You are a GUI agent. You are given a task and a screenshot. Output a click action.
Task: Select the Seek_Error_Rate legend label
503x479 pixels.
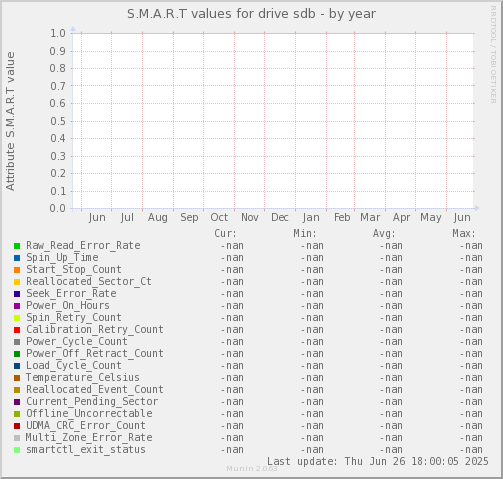pyautogui.click(x=71, y=293)
